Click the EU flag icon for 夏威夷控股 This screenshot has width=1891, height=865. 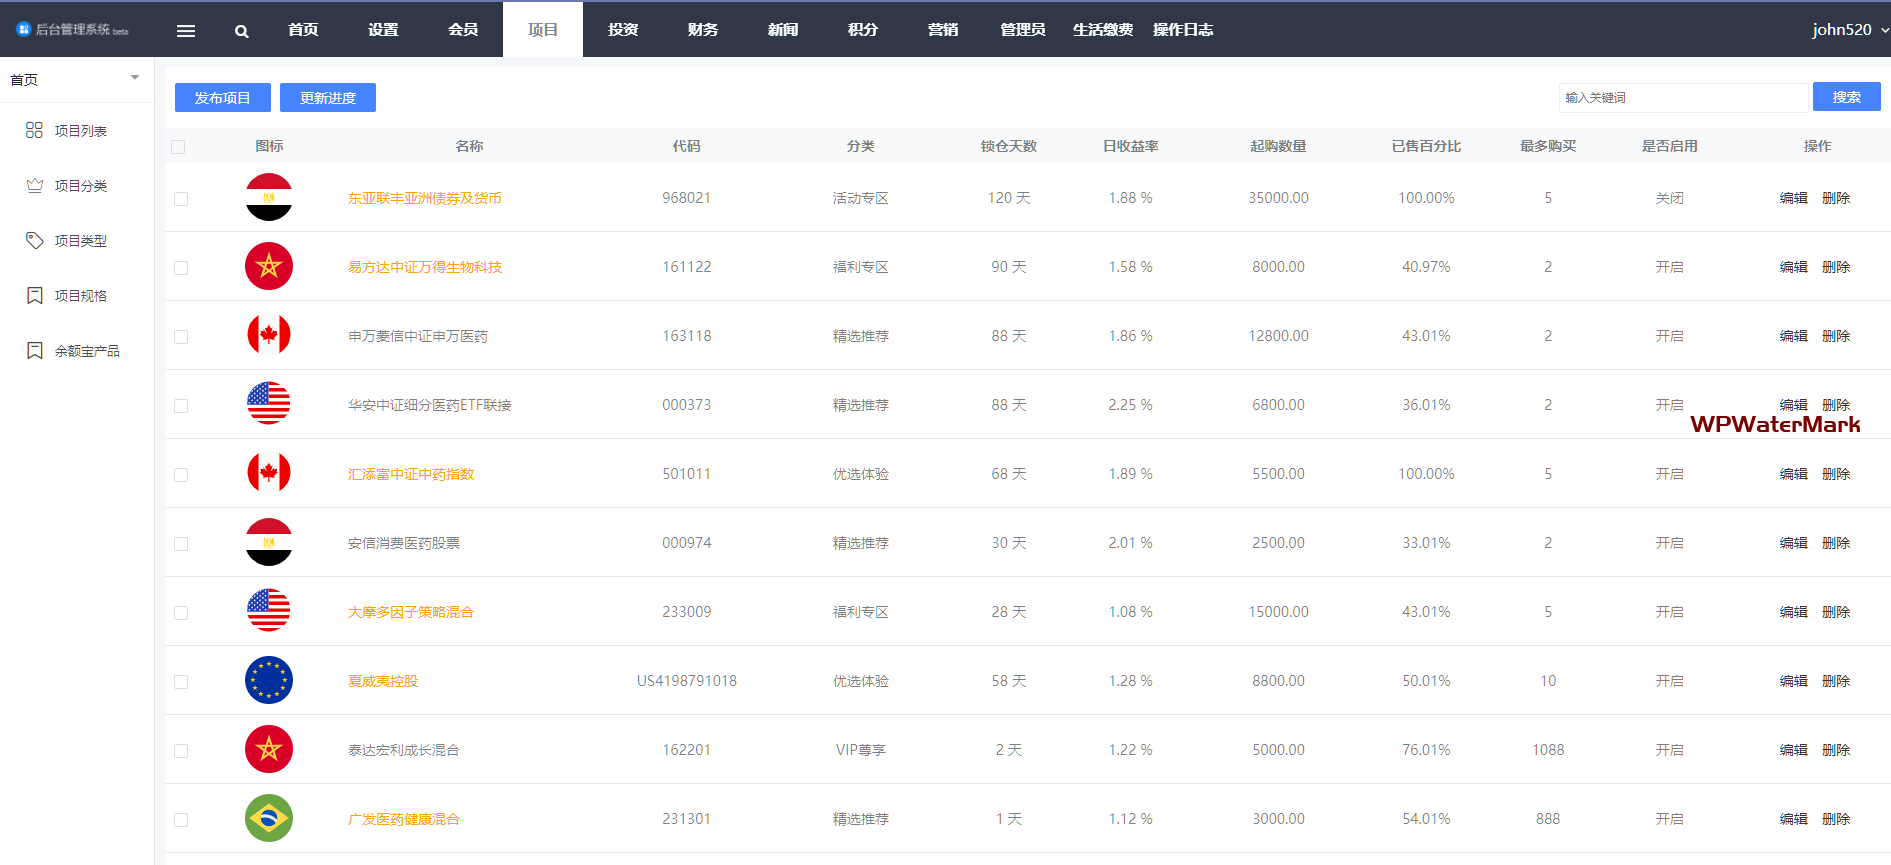pos(268,680)
